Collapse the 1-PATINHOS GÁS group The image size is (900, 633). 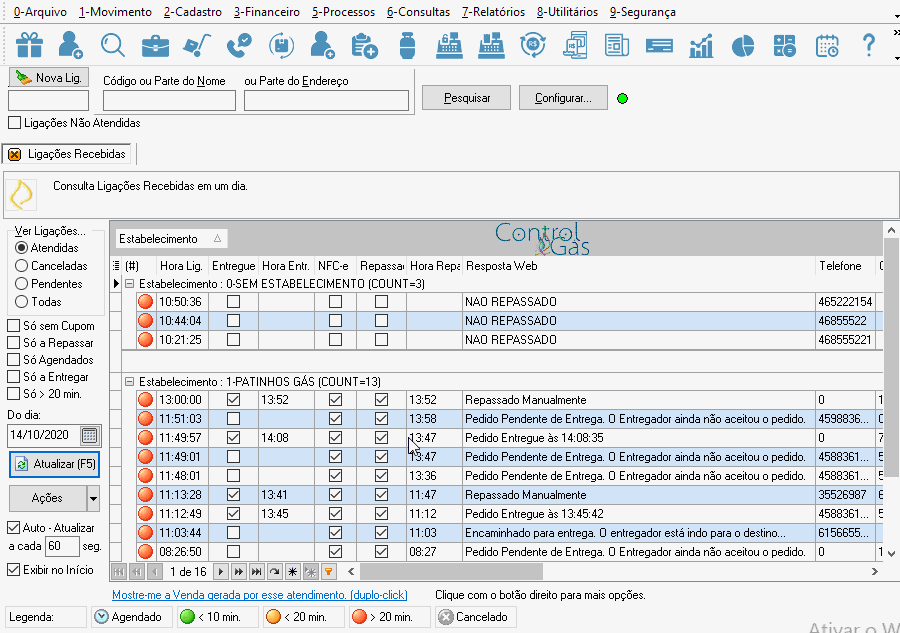[x=130, y=382]
